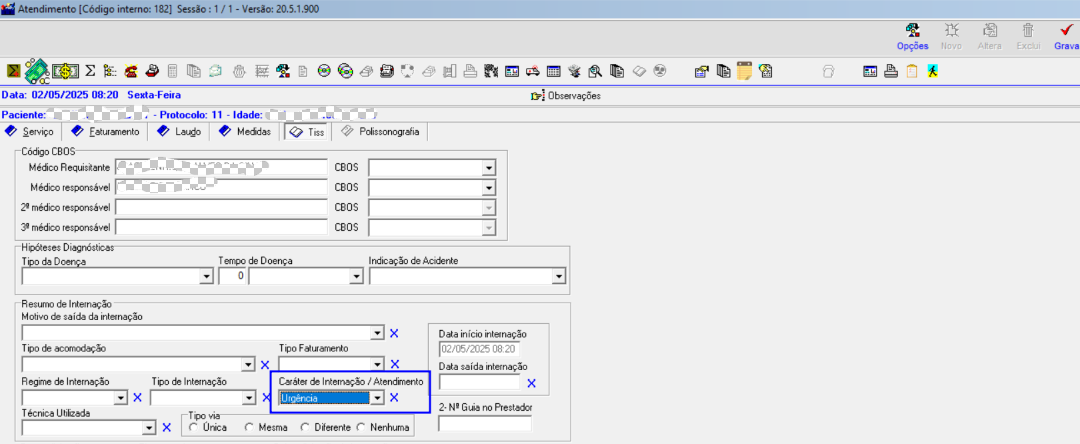
Task: Select the Nenhuma radio option
Action: tap(360, 427)
